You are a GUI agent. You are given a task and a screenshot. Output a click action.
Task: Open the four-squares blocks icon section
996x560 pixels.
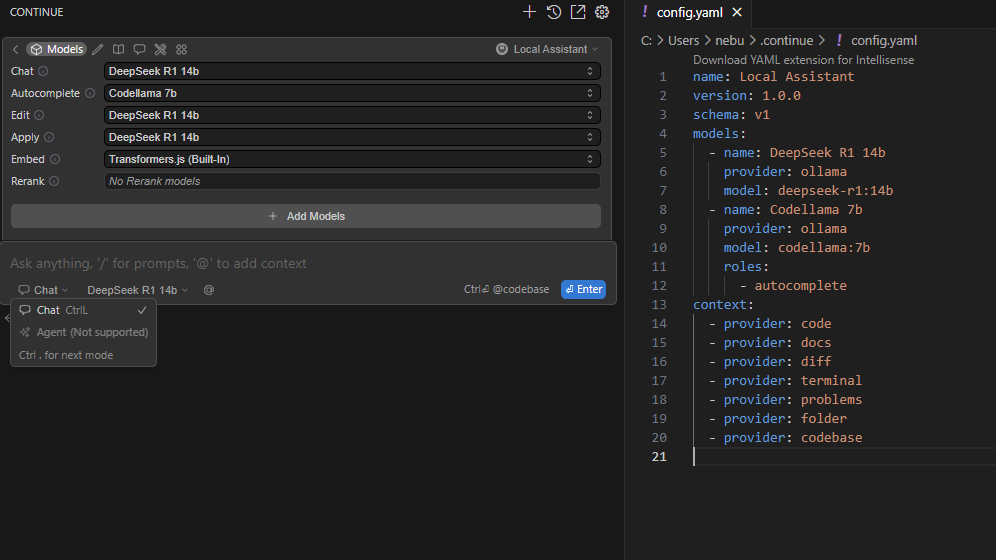coord(182,50)
